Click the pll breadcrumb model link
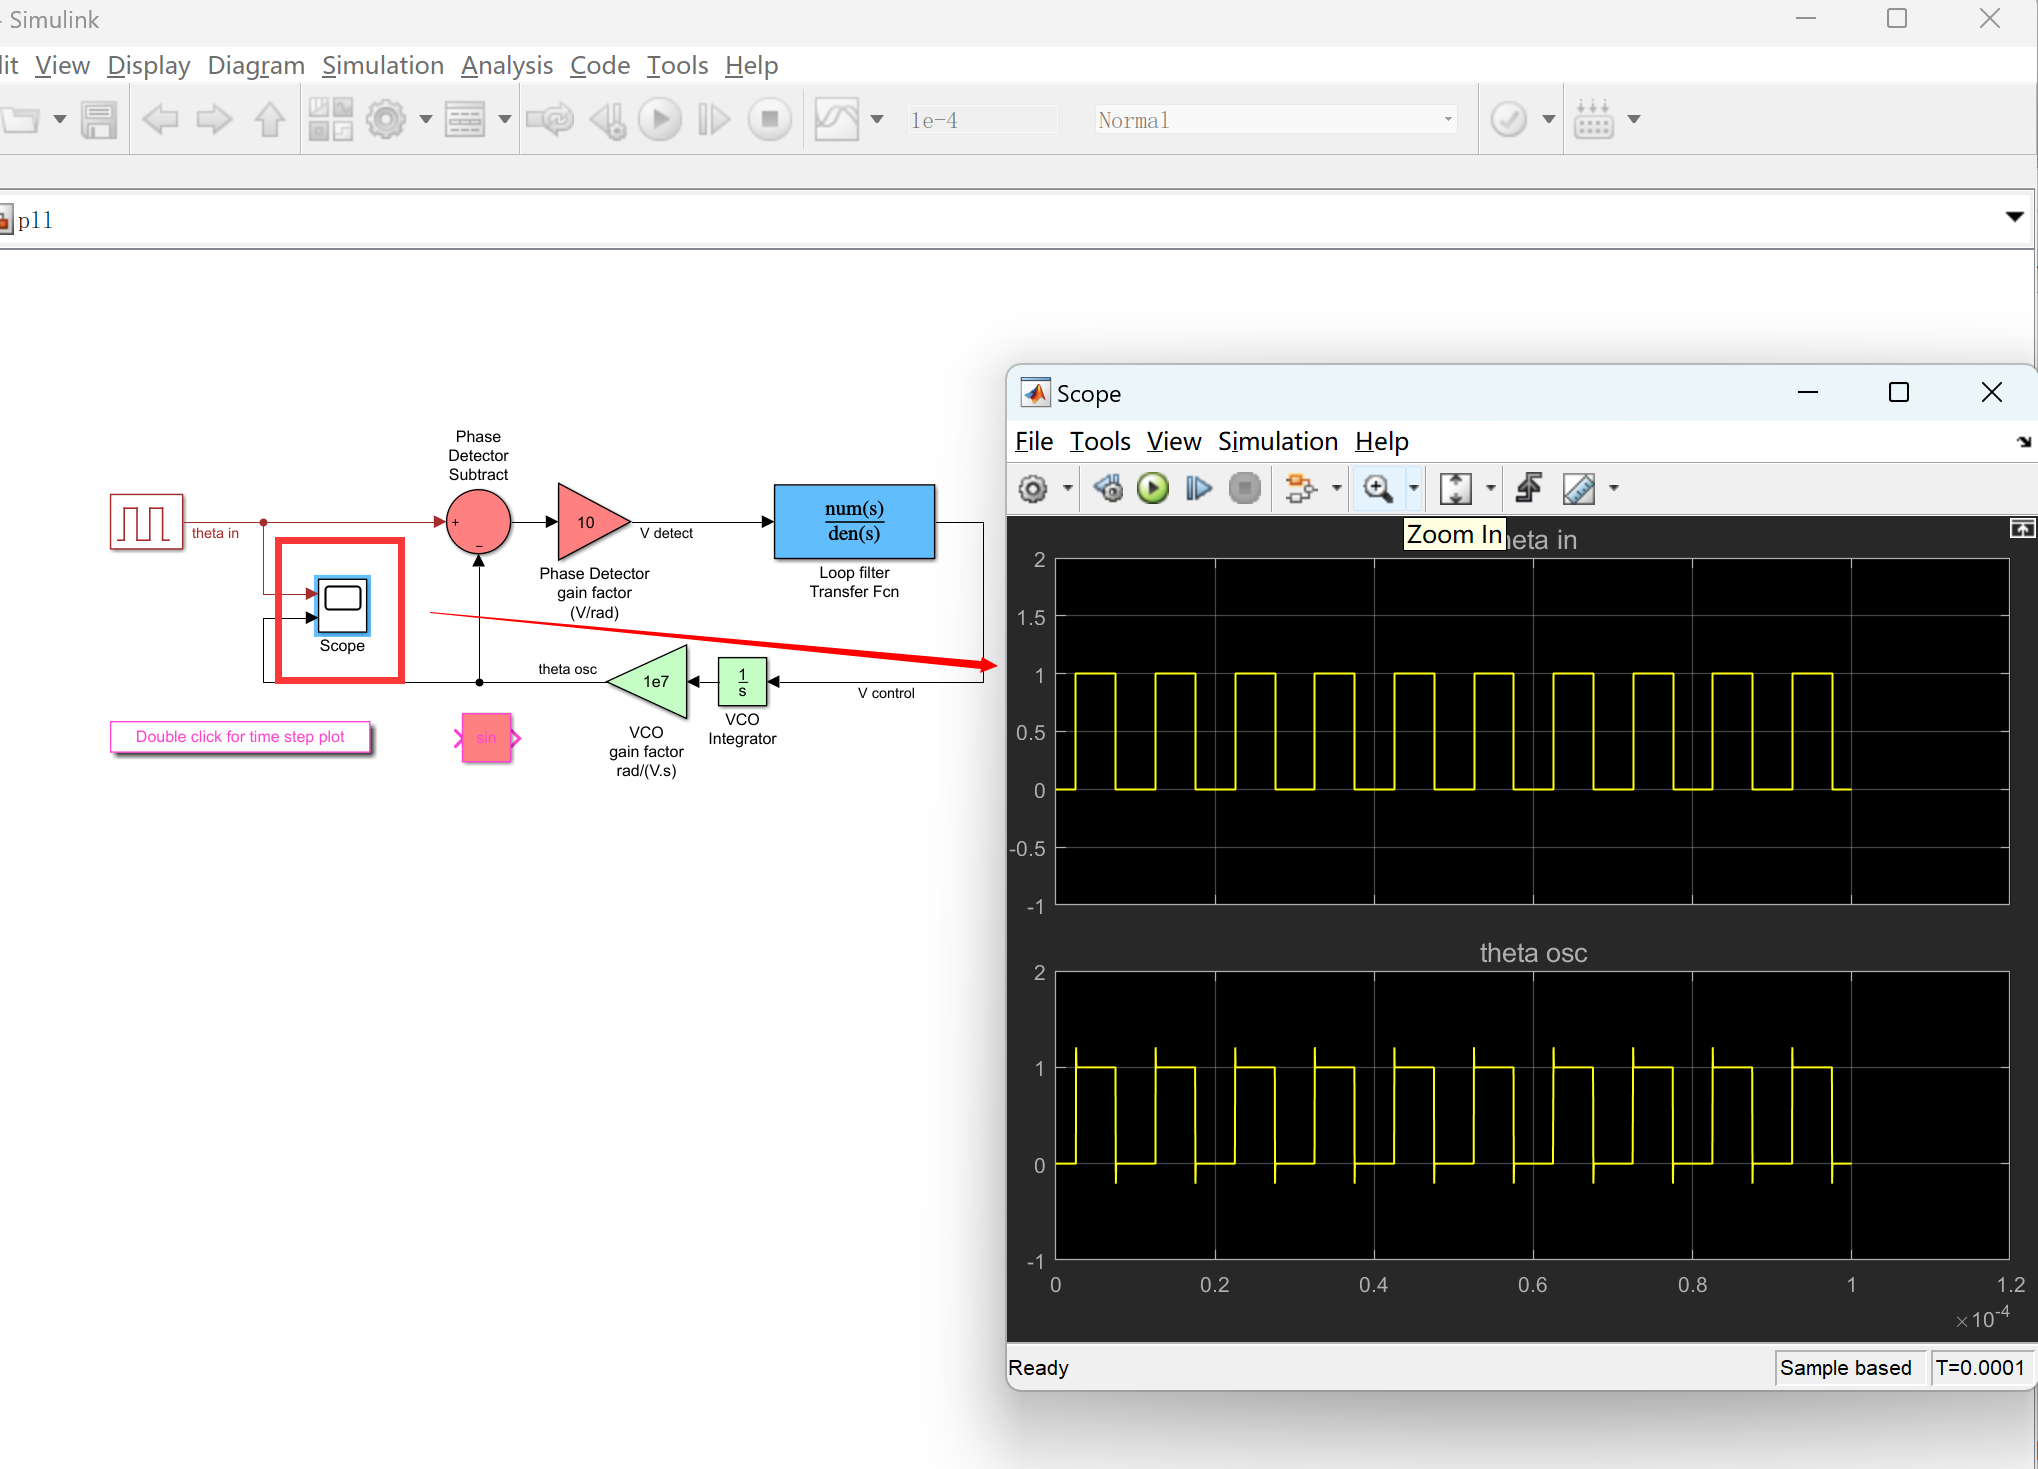The width and height of the screenshot is (2038, 1469). 35,220
